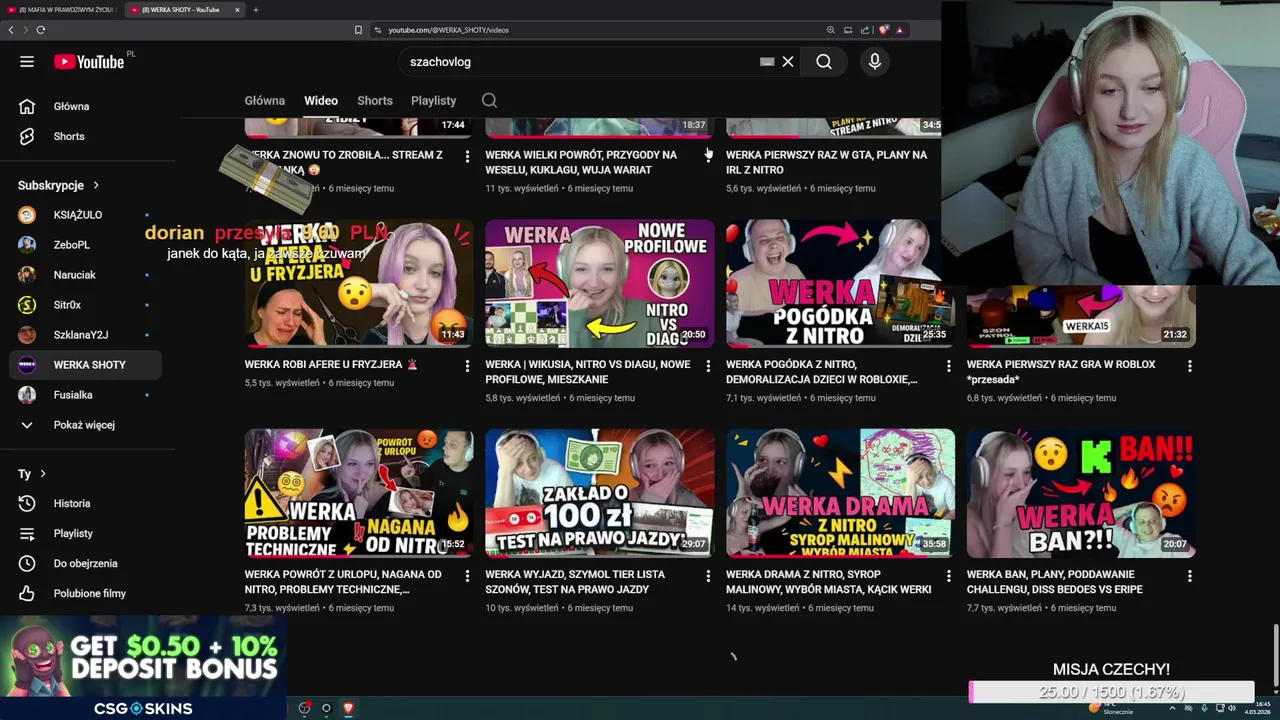Play the ZAKŁAD O 100 zł thumbnail

pyautogui.click(x=600, y=493)
